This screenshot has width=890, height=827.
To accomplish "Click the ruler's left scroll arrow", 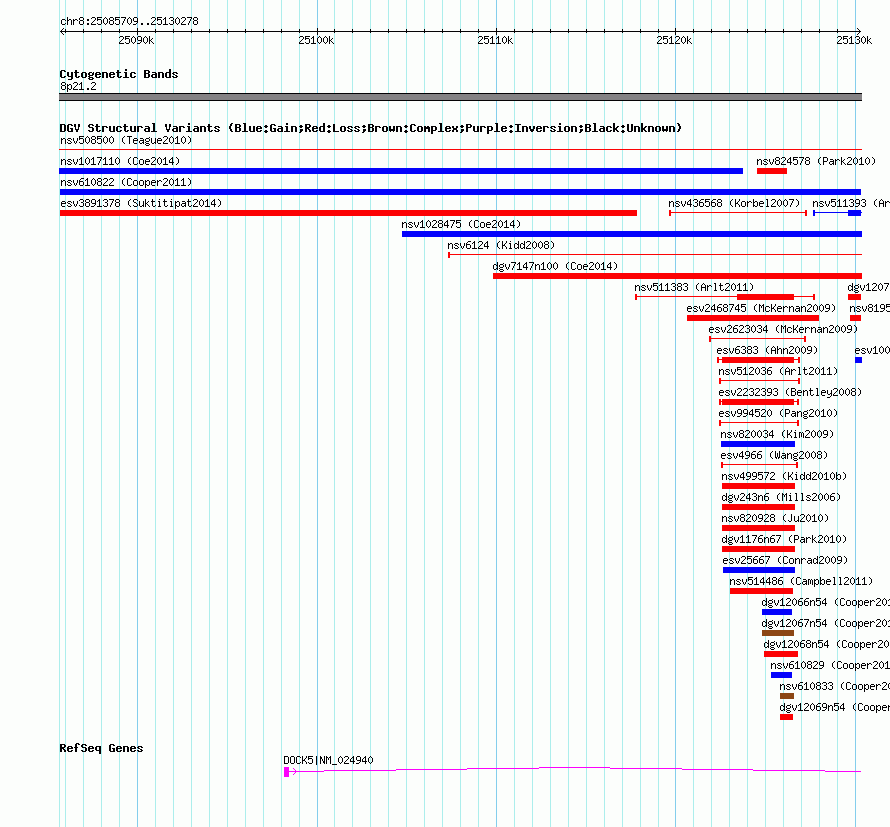I will 63,31.
